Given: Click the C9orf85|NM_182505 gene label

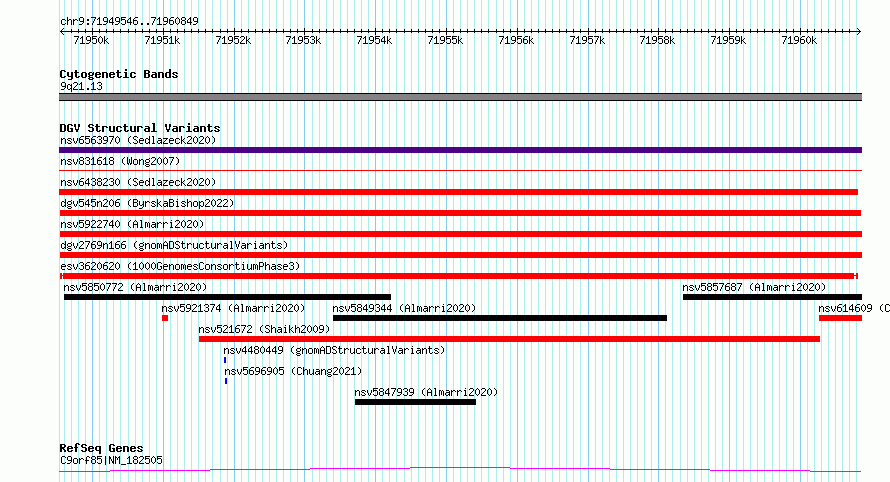Looking at the screenshot, I should pos(111,460).
